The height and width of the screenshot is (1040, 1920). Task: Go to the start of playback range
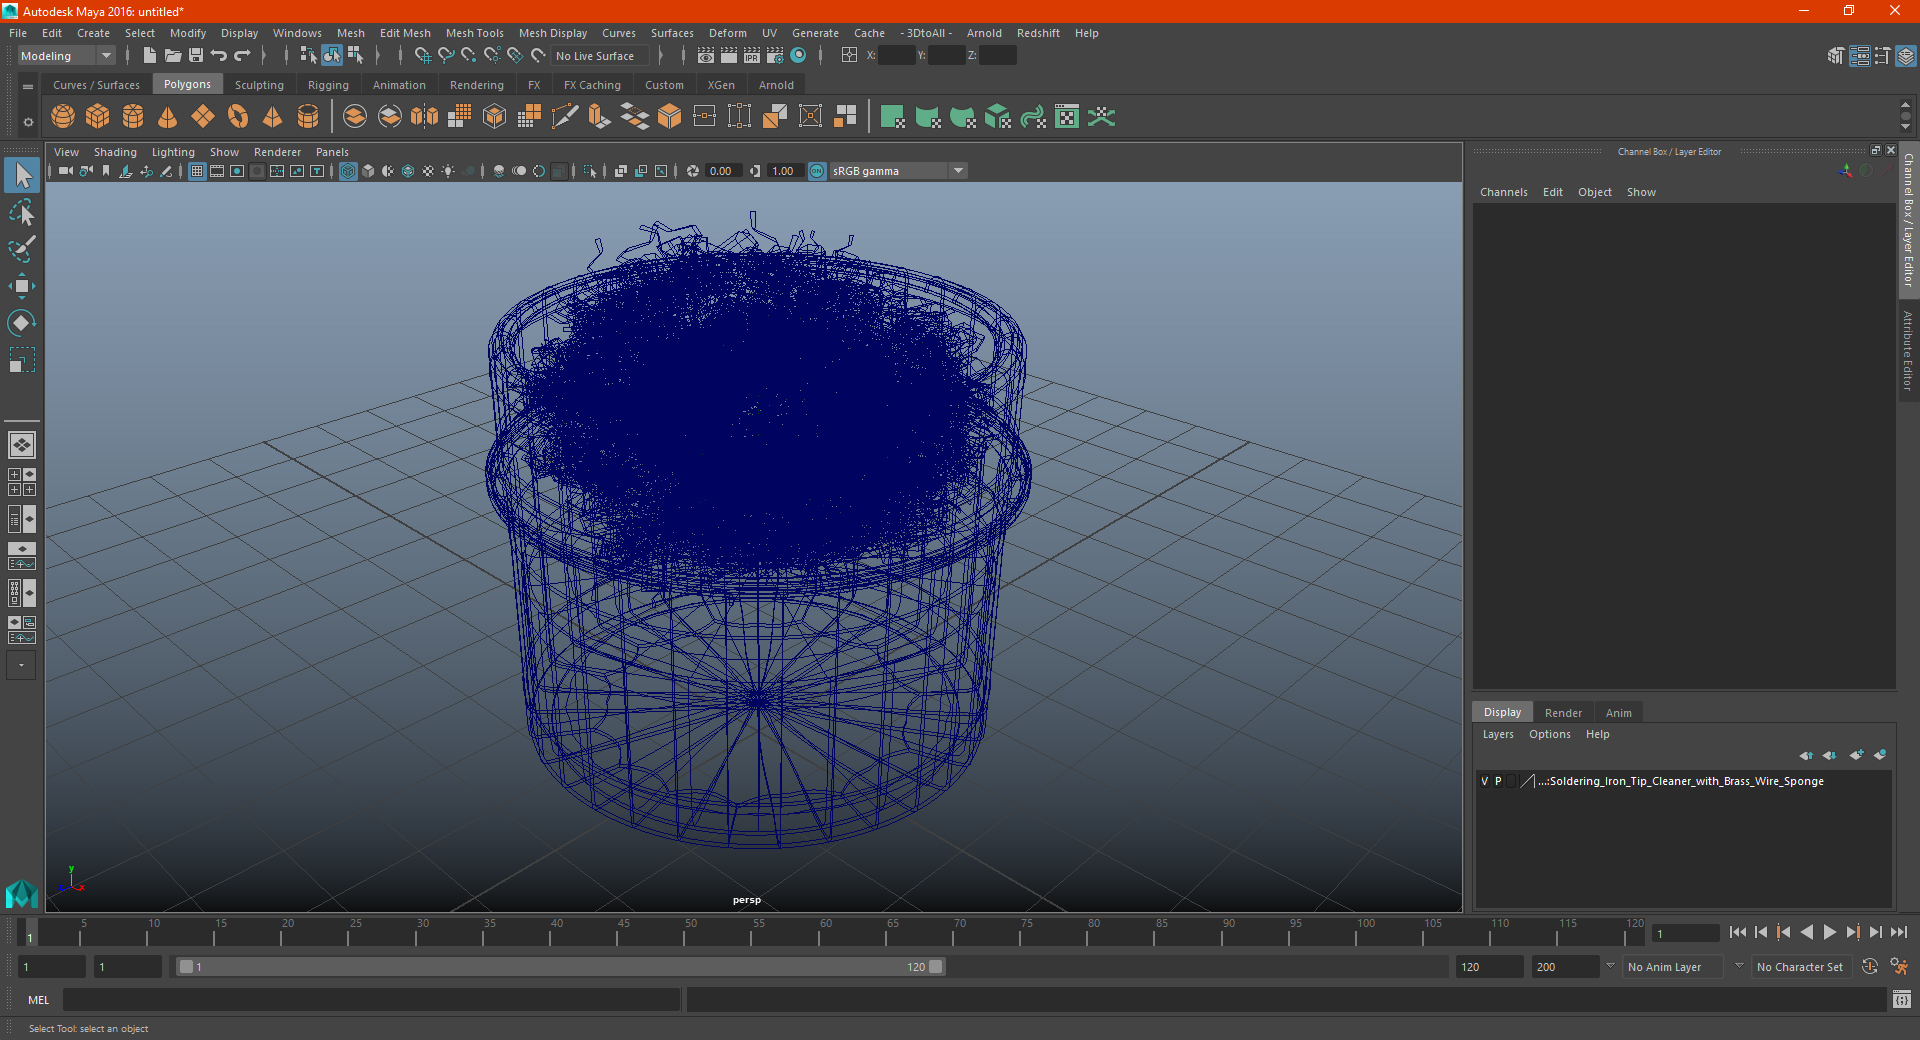coord(1738,932)
